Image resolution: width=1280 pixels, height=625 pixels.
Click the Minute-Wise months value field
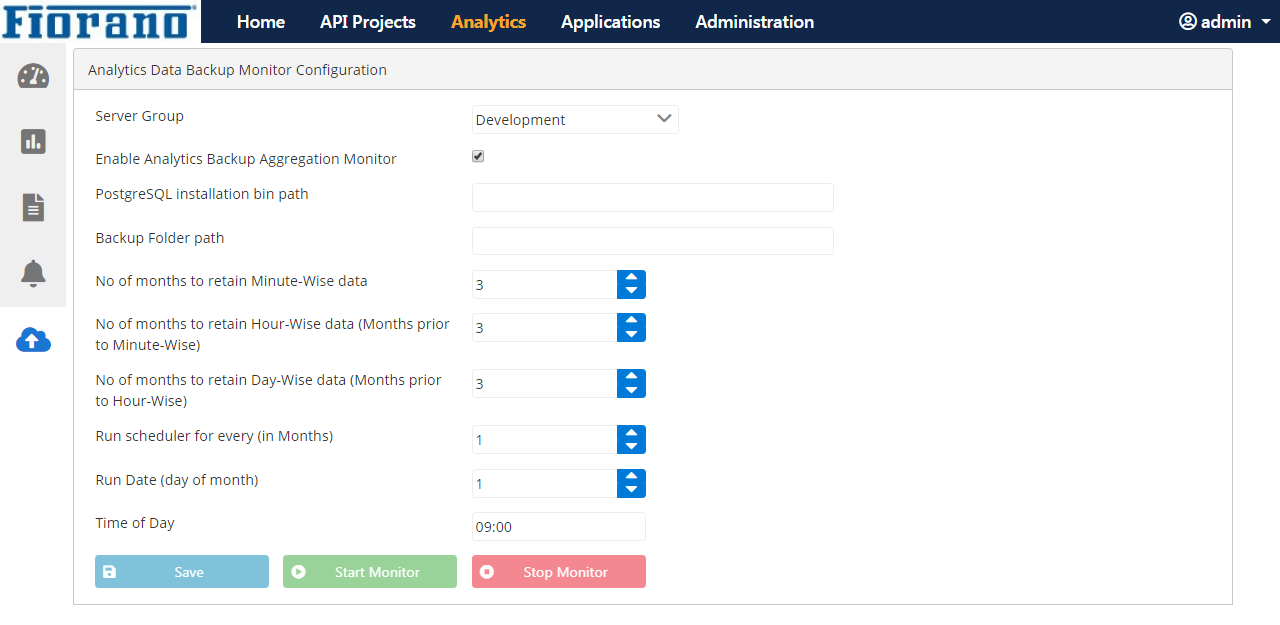[545, 284]
